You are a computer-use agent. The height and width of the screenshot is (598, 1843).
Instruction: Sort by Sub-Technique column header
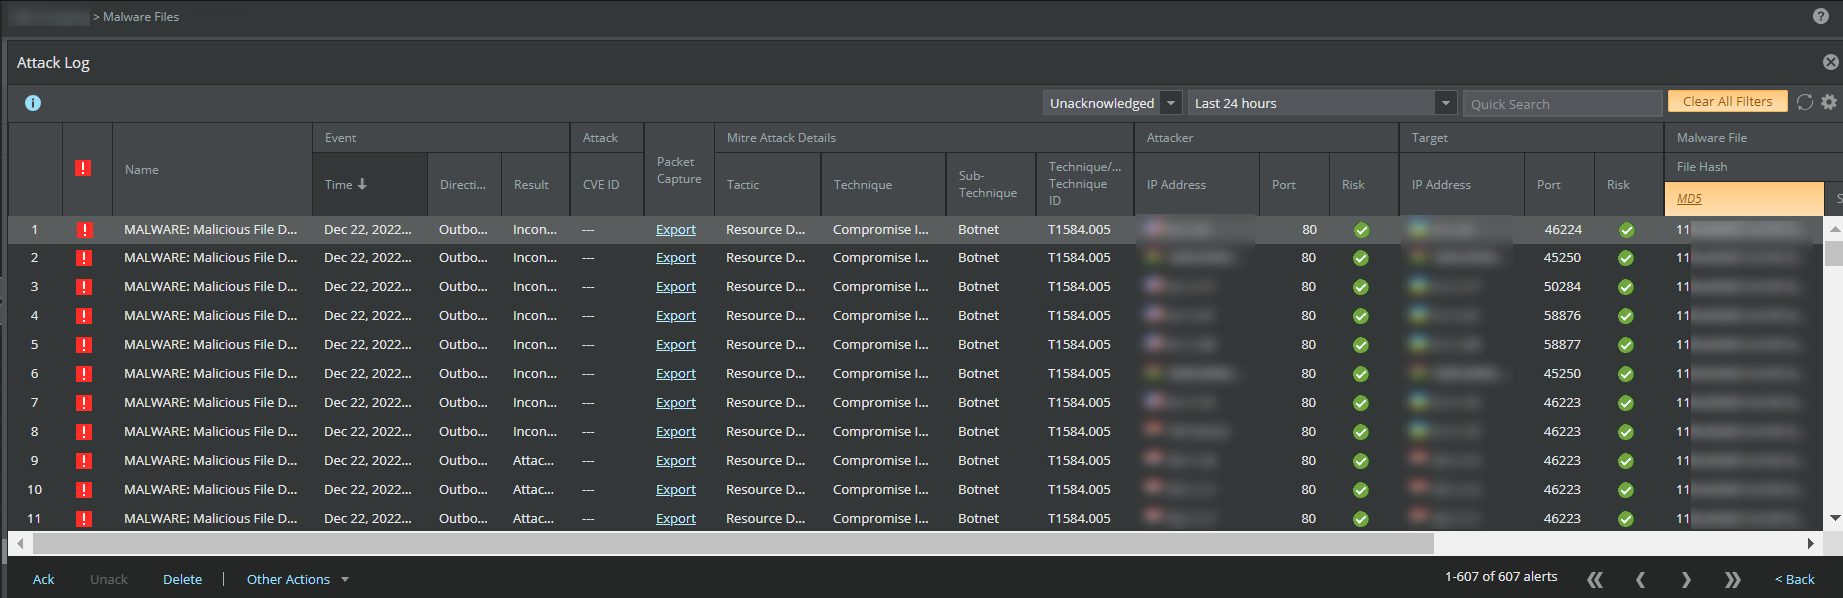coord(987,184)
